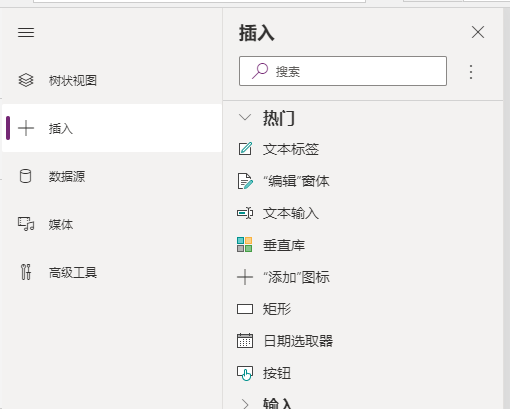This screenshot has width=510, height=409.
Task: Select the 数据源 data source icon
Action: pos(25,176)
